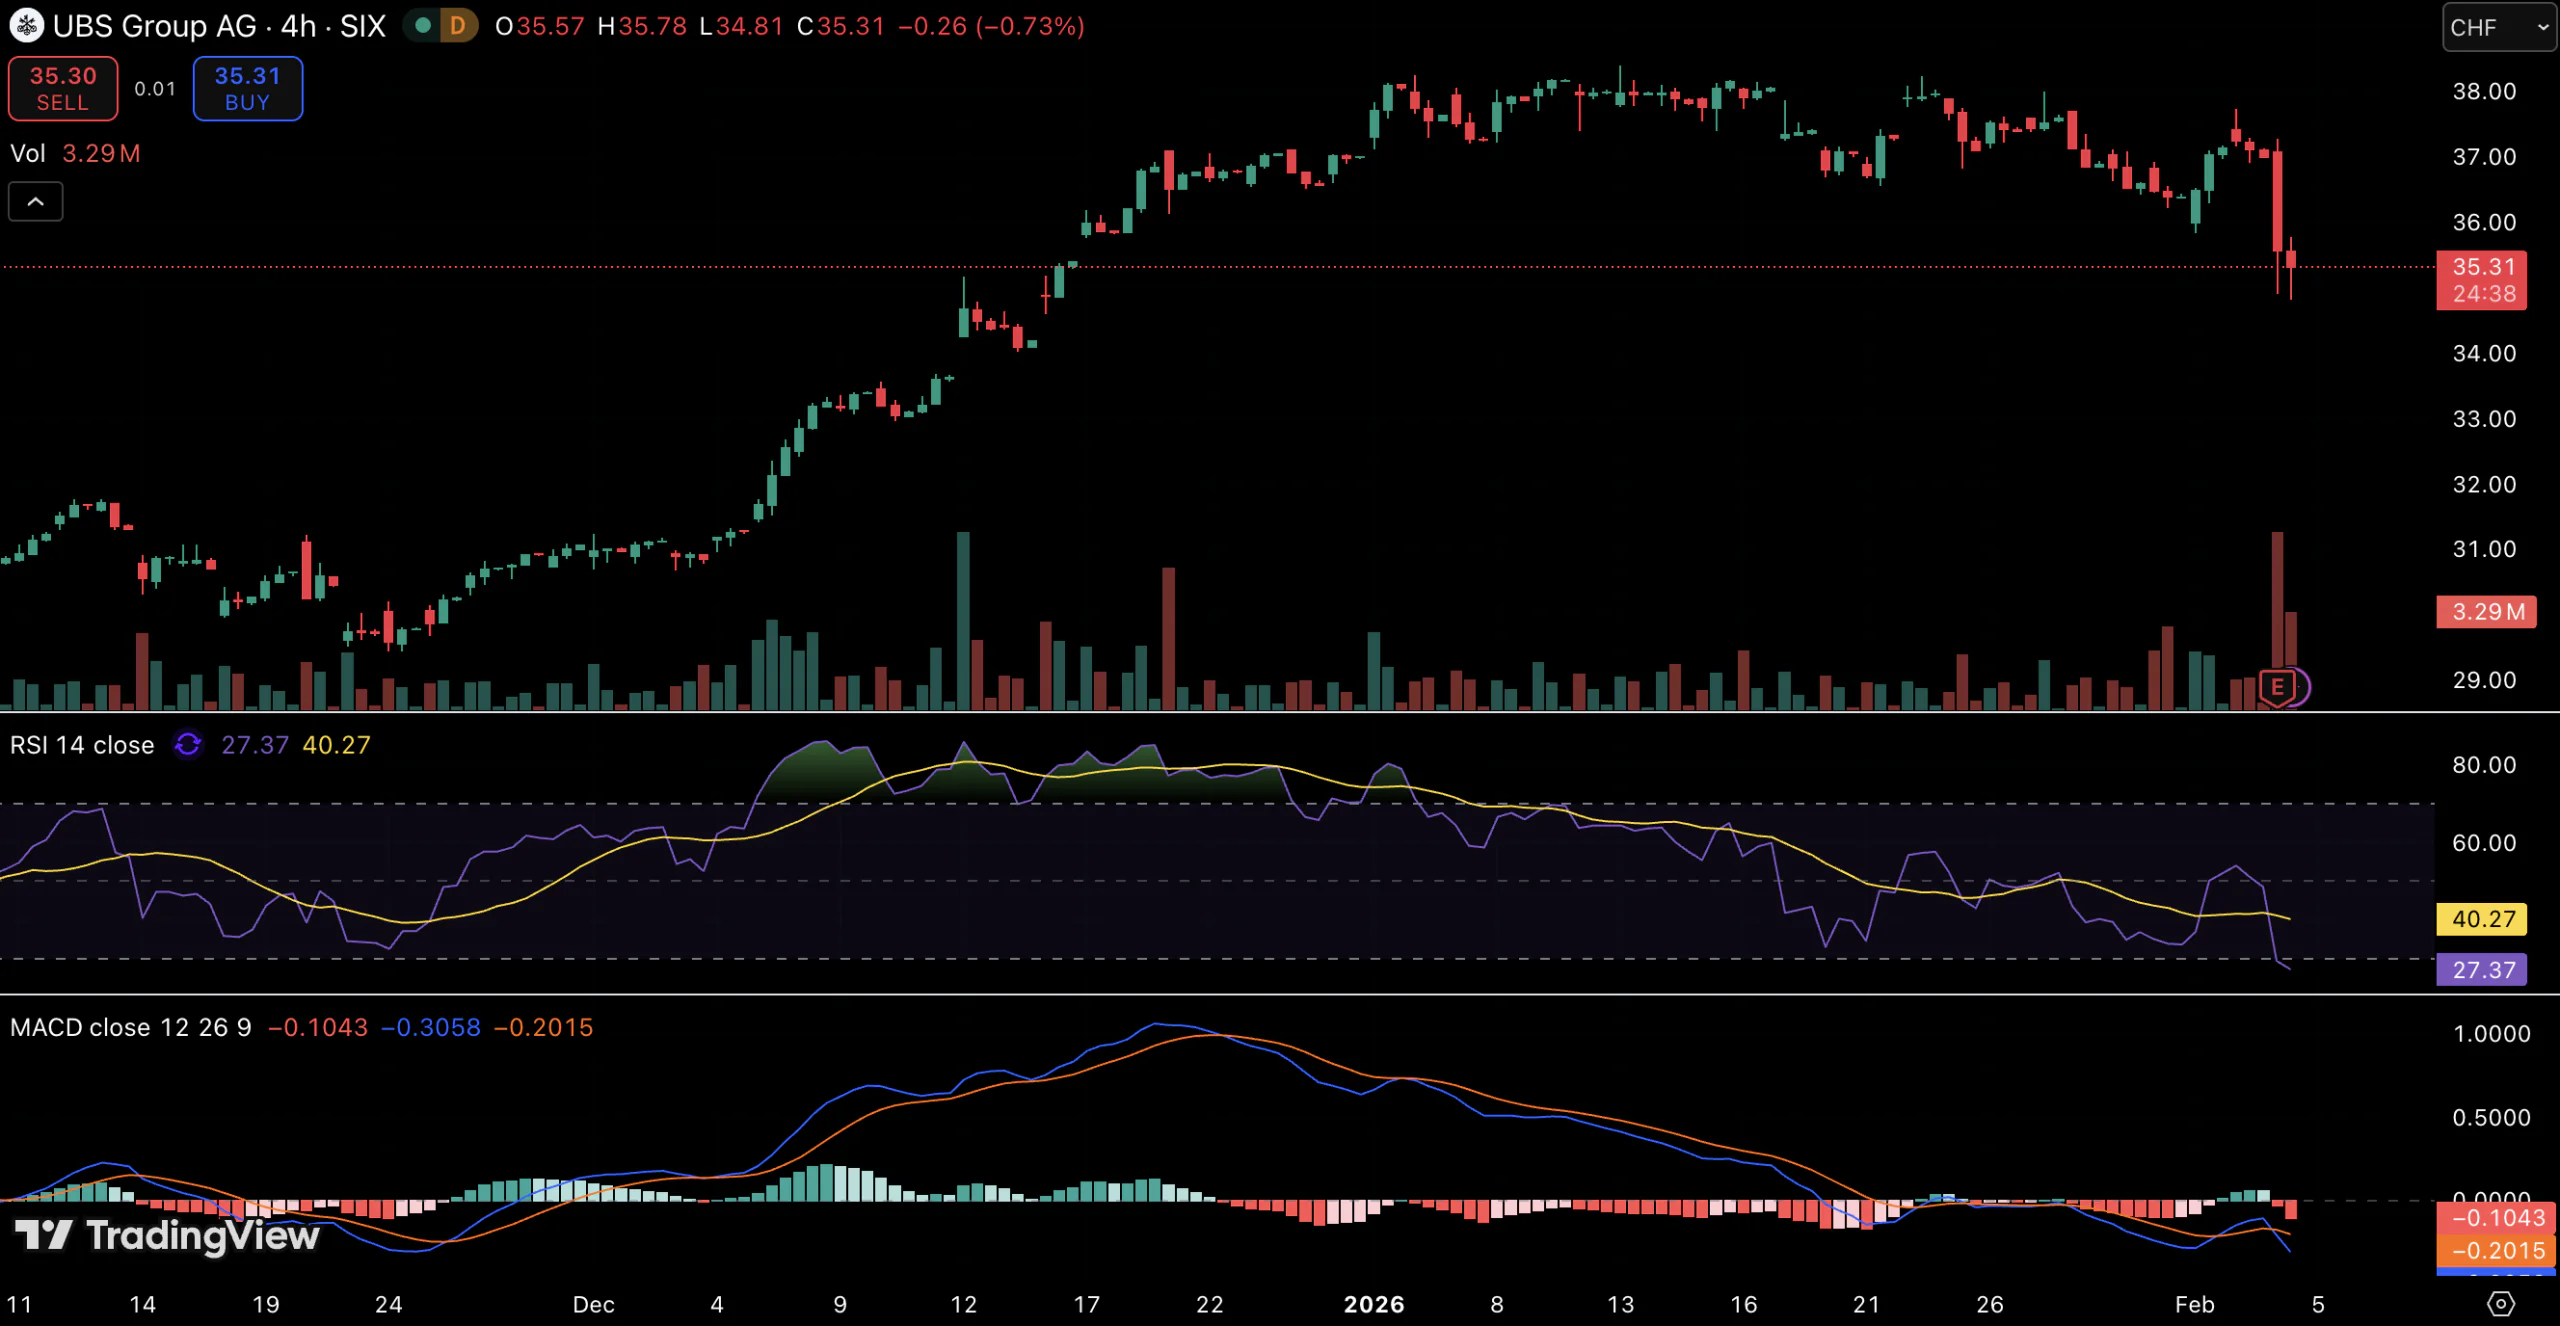Open the earnings E marker on chart
This screenshot has width=2560, height=1326.
2277,687
